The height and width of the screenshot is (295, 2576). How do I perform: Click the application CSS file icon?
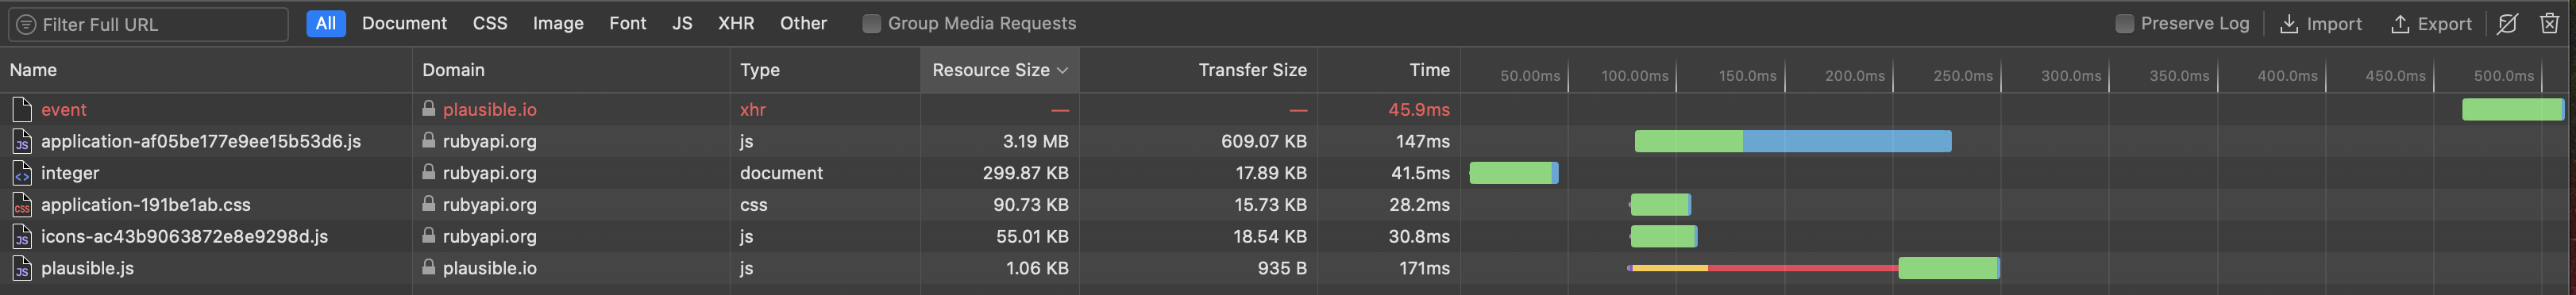pos(22,205)
